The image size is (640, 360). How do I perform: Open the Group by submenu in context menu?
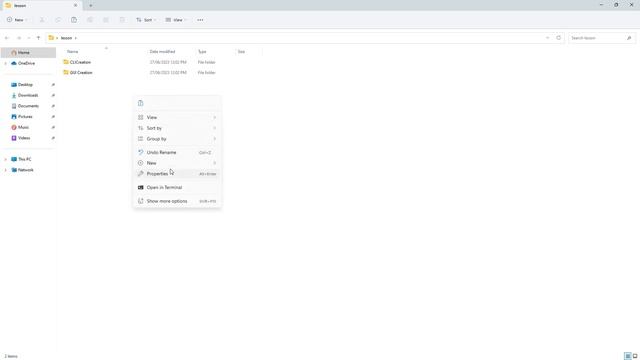177,139
